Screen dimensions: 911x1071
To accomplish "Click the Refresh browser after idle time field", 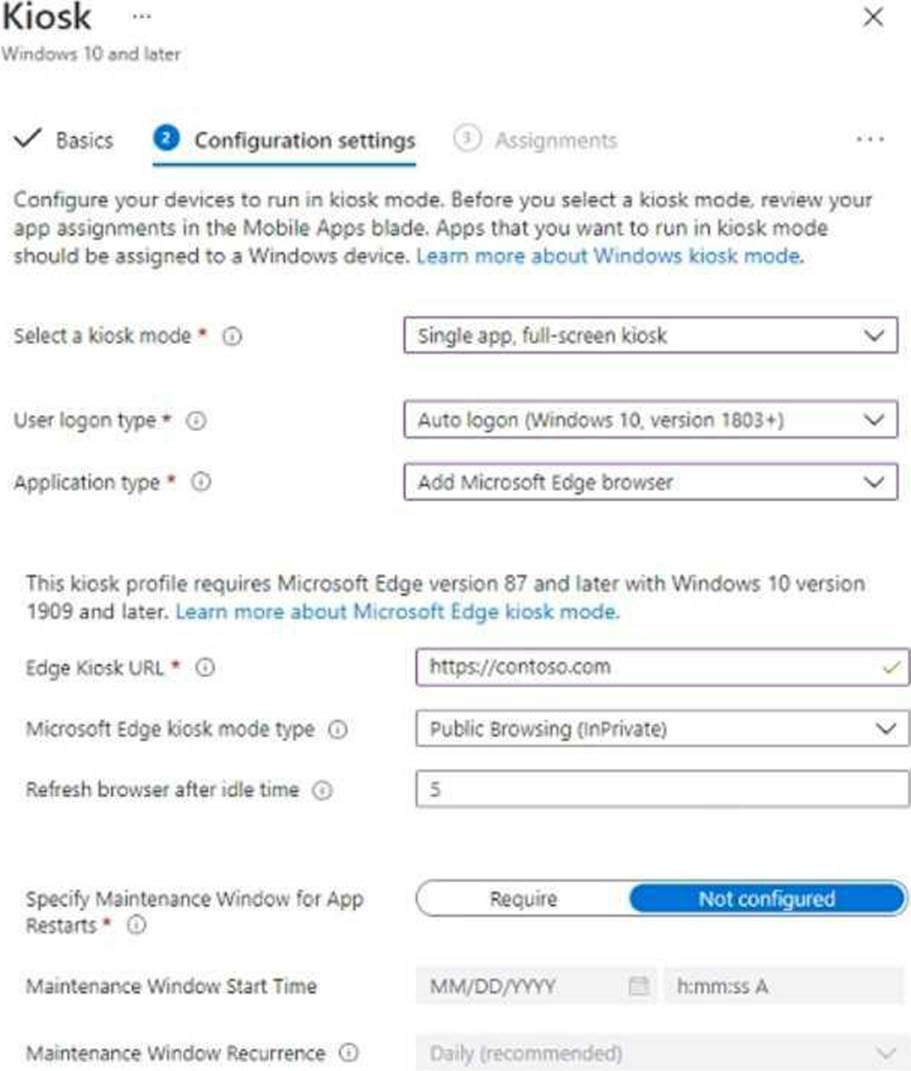I will coord(661,789).
